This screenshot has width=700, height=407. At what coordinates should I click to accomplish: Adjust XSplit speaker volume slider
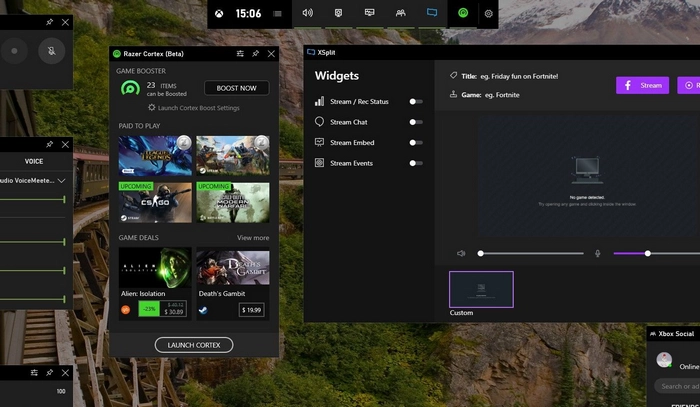pyautogui.click(x=530, y=253)
